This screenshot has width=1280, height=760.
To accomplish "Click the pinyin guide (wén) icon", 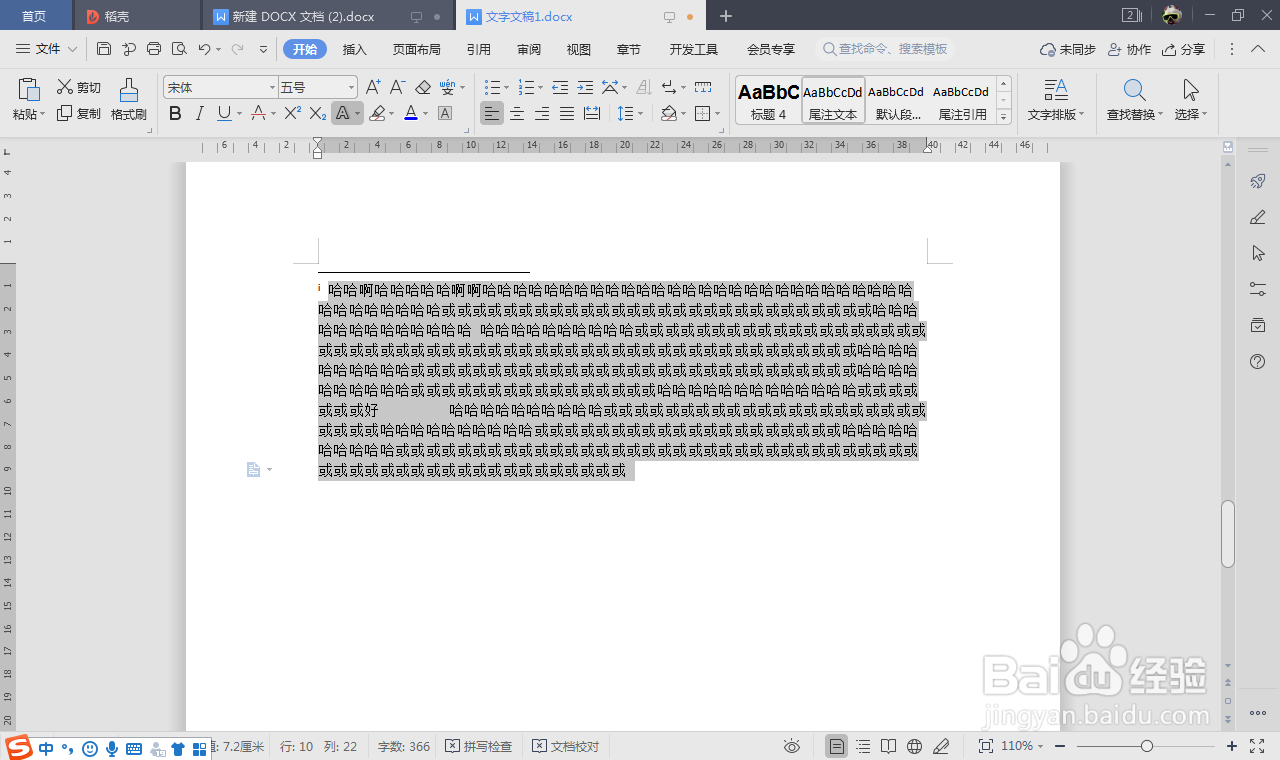I will coord(448,87).
